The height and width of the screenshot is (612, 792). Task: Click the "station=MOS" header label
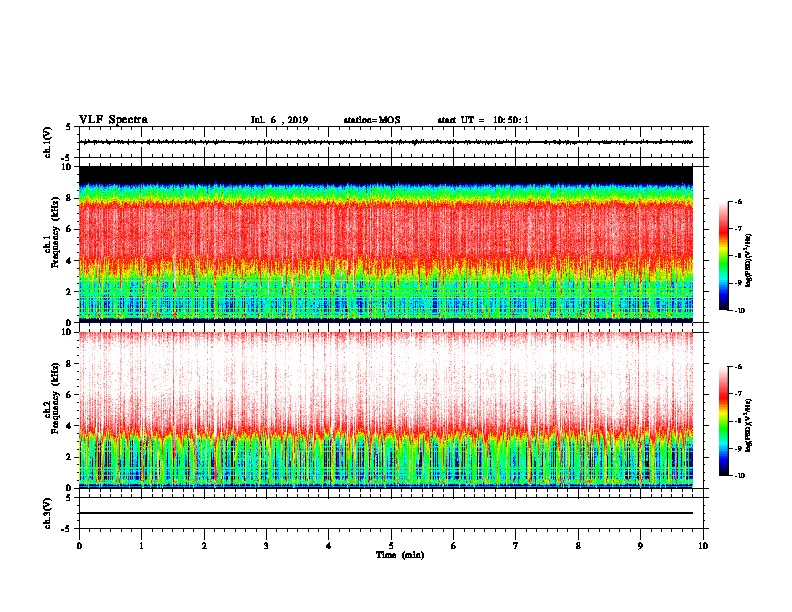coord(372,120)
